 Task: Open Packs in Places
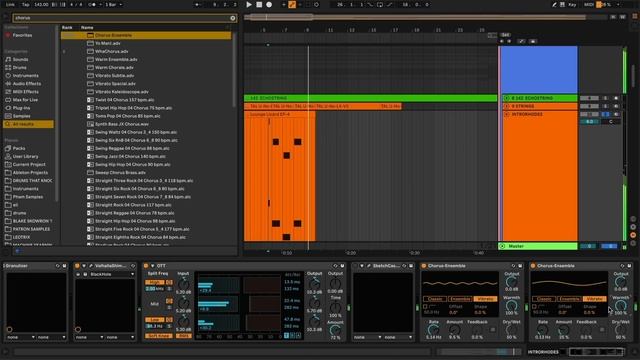19,148
